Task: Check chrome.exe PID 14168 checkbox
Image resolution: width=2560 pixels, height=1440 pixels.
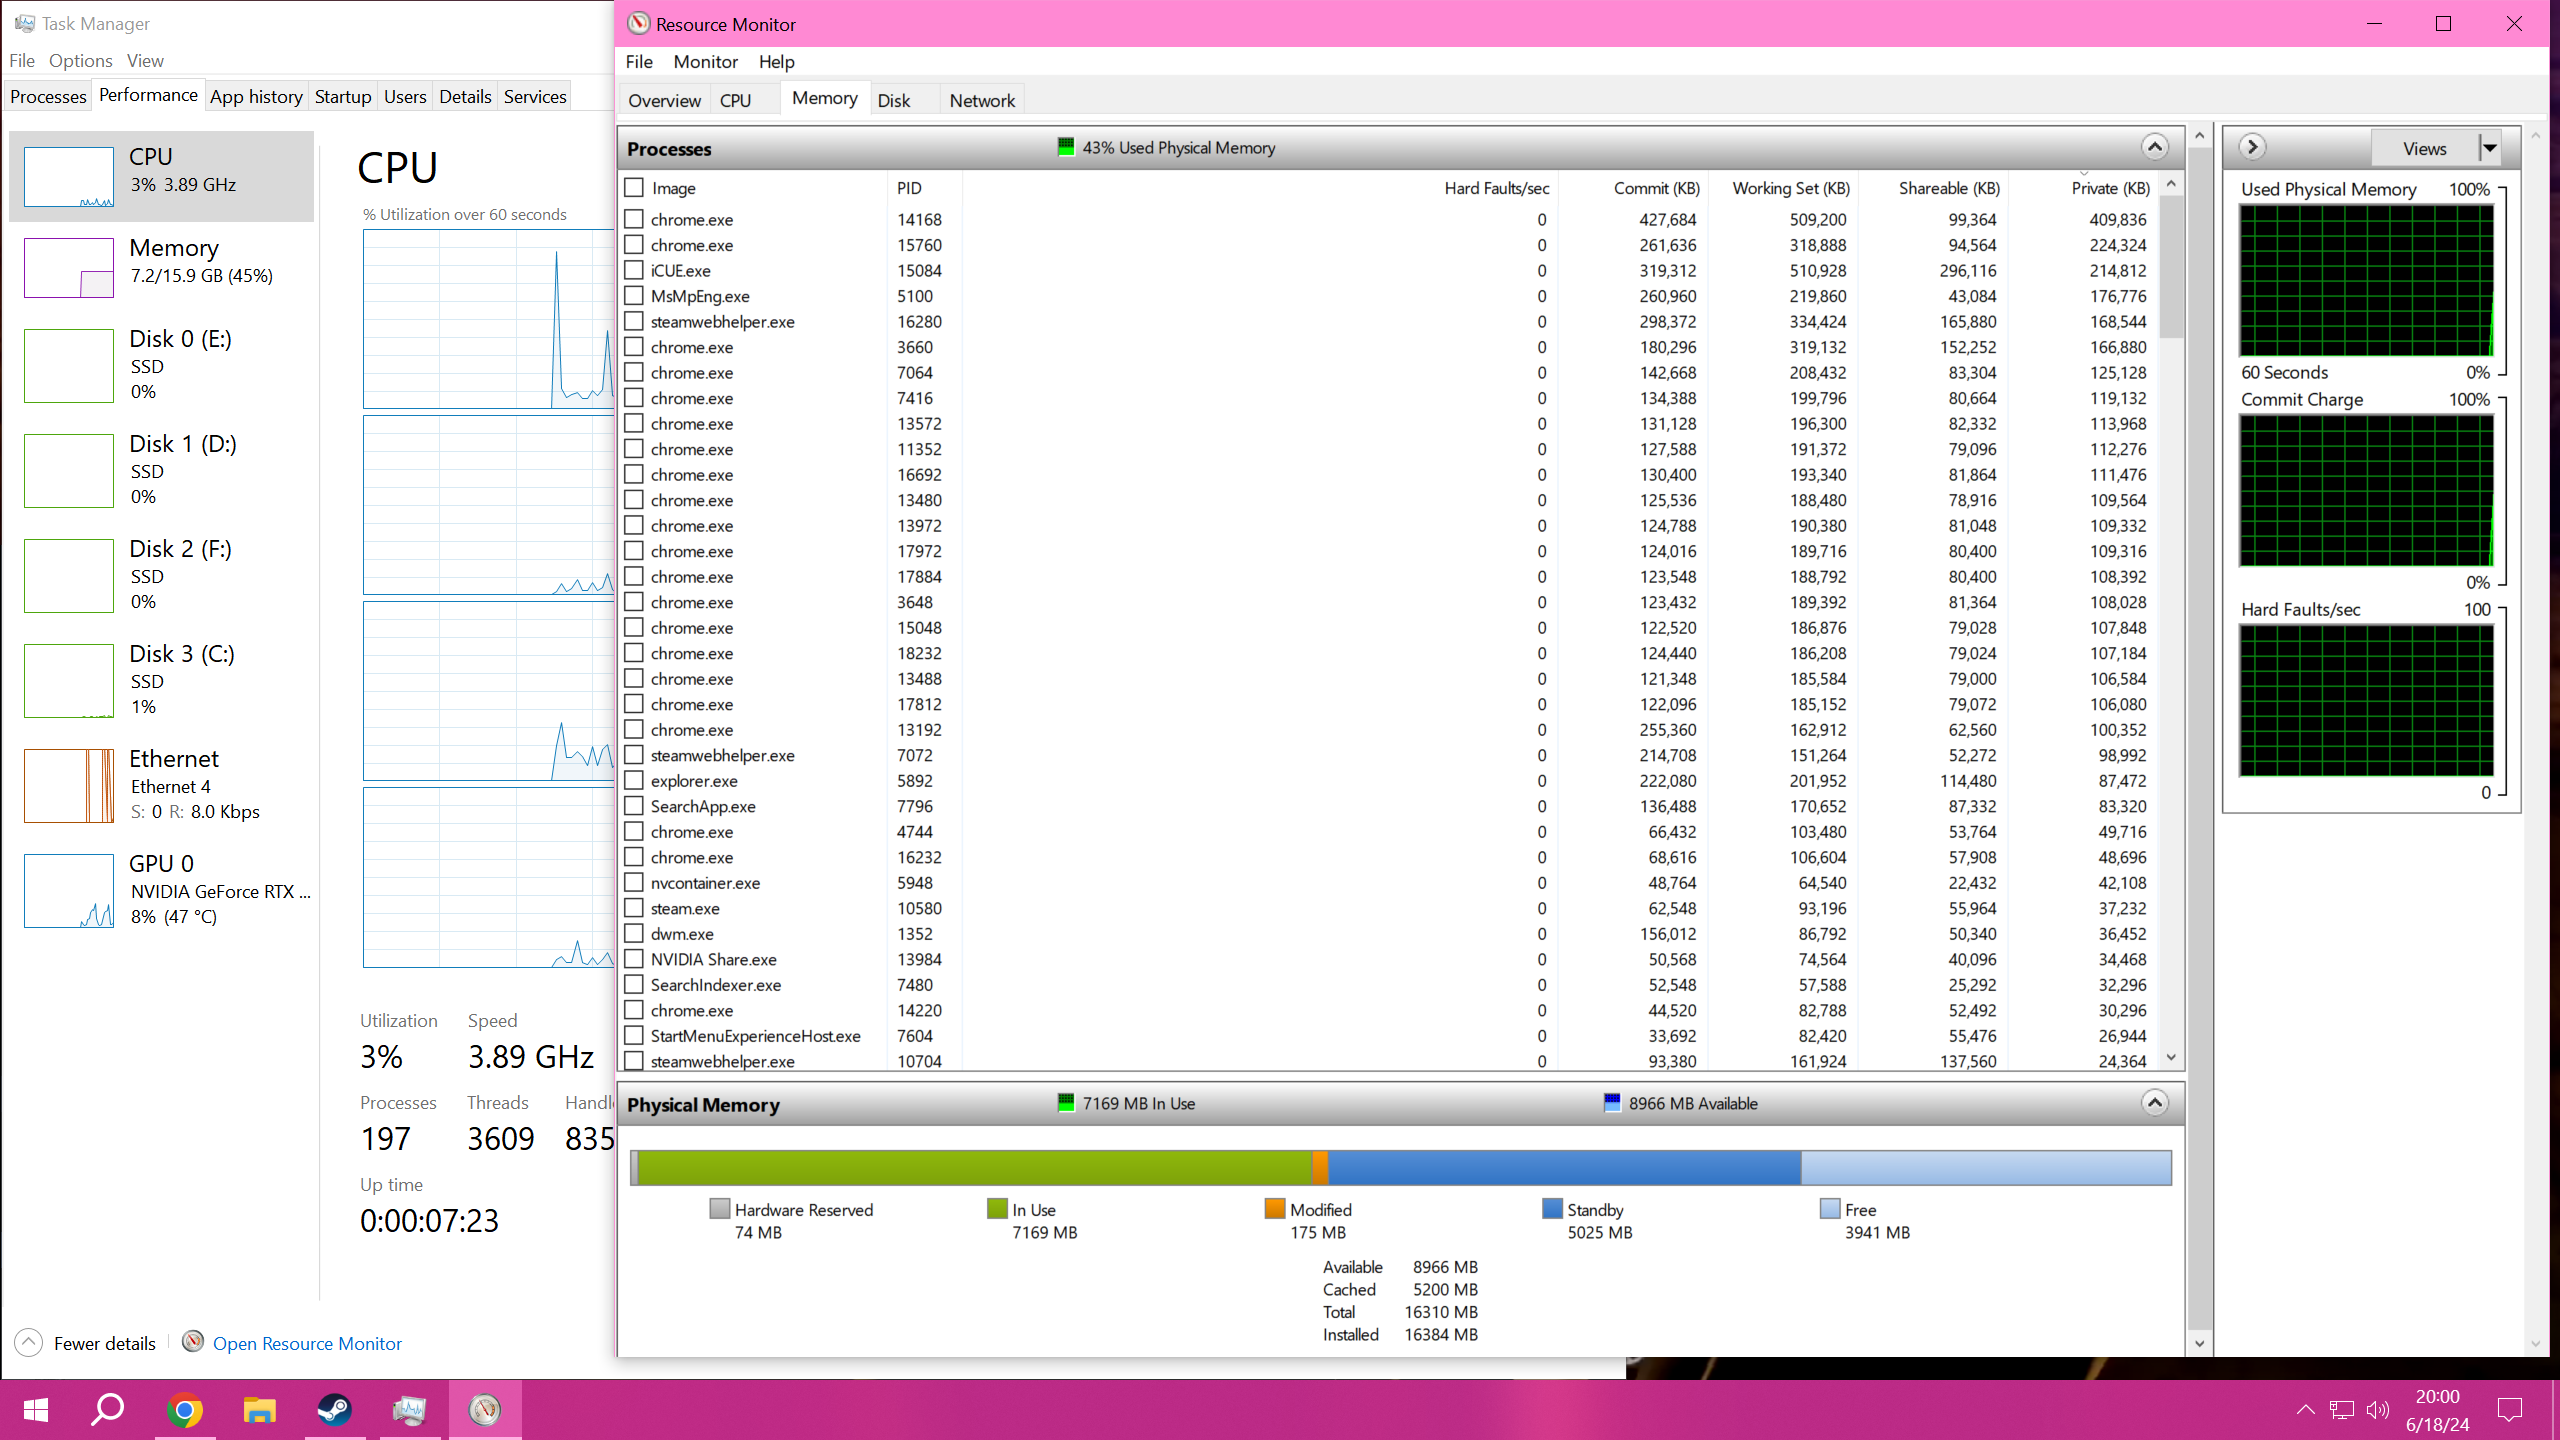Action: [x=634, y=219]
